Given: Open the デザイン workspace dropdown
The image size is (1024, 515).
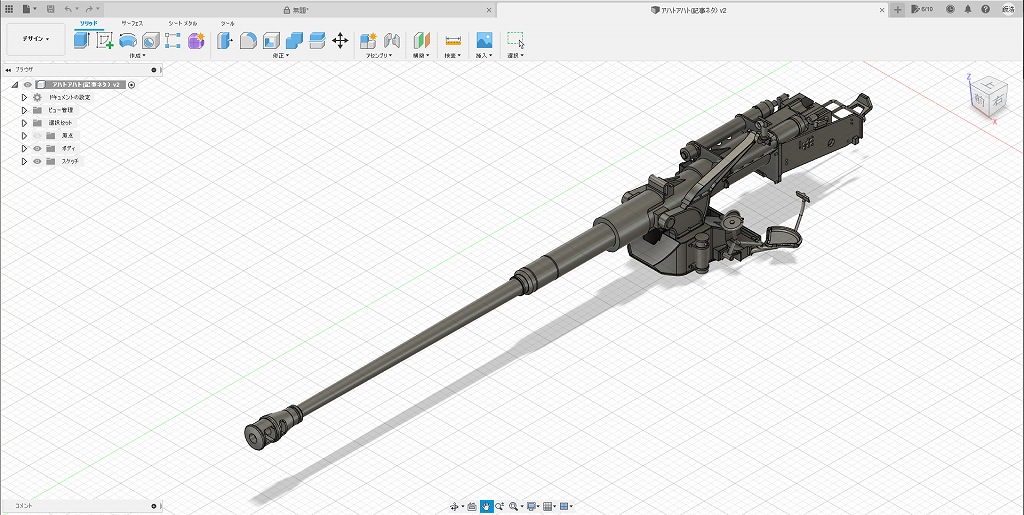Looking at the screenshot, I should tap(36, 39).
